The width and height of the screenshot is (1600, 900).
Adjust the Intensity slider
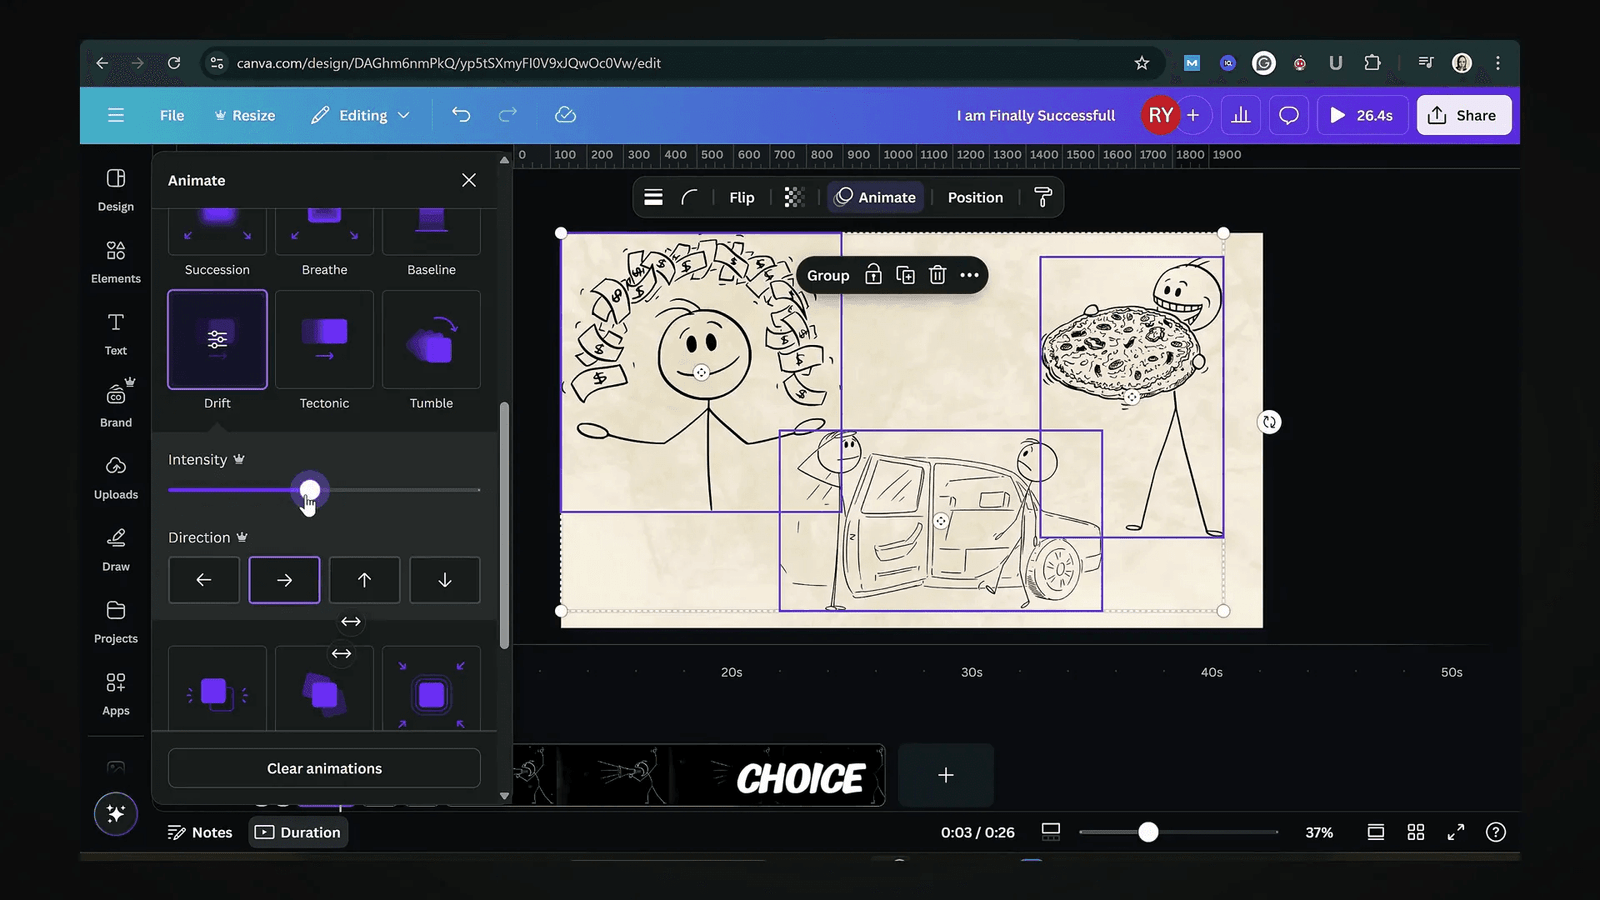310,490
